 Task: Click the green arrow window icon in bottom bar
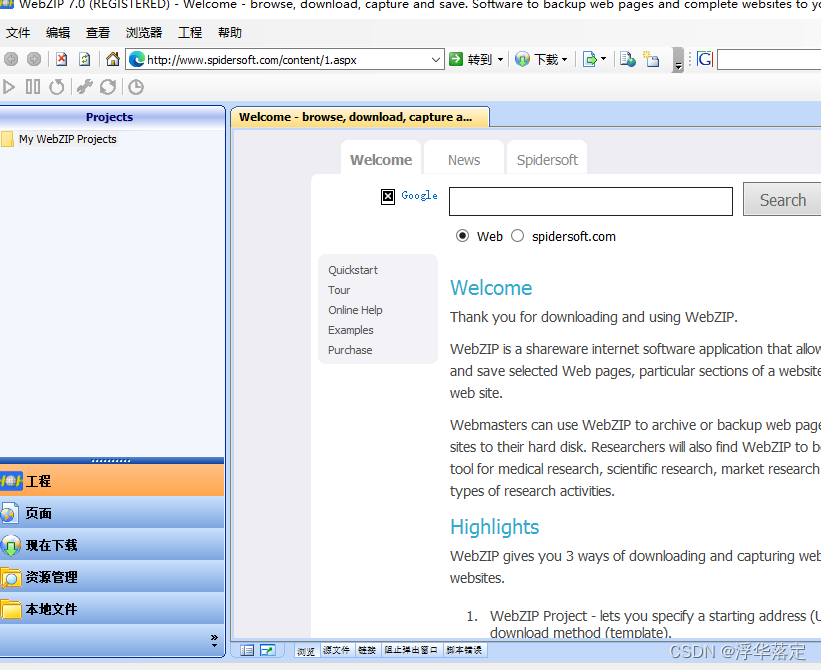[268, 650]
